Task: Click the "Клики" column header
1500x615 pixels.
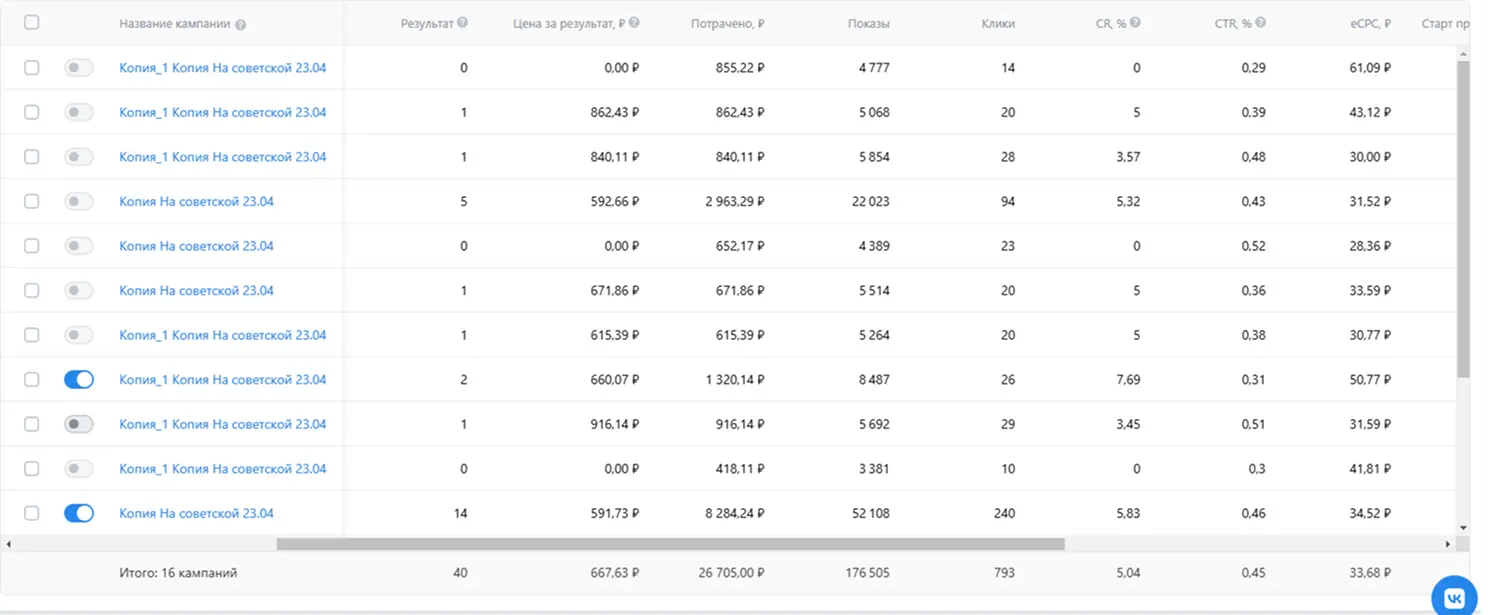Action: [x=998, y=24]
